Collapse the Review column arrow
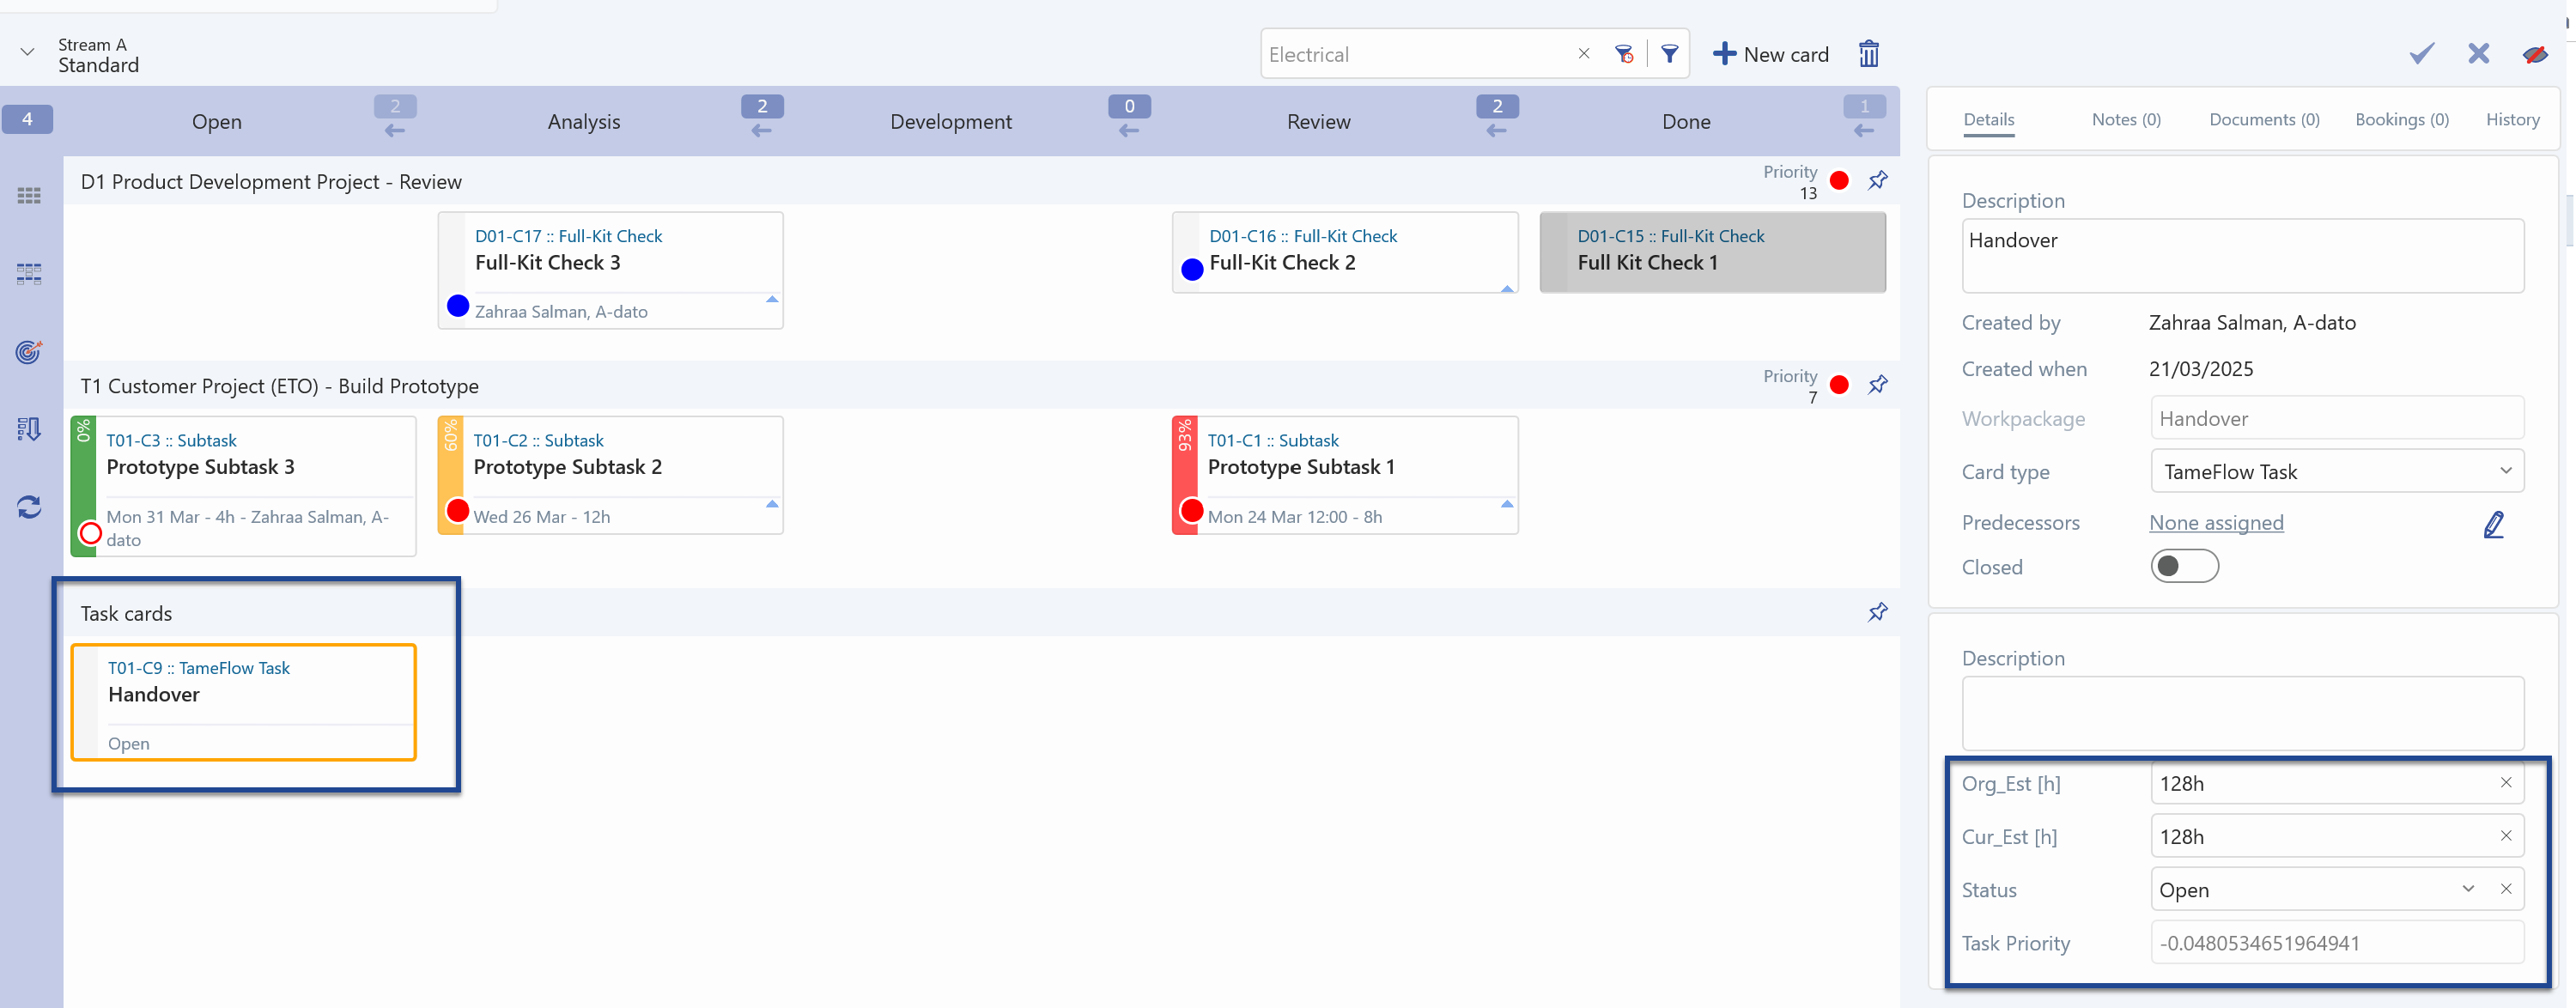 [x=1497, y=131]
